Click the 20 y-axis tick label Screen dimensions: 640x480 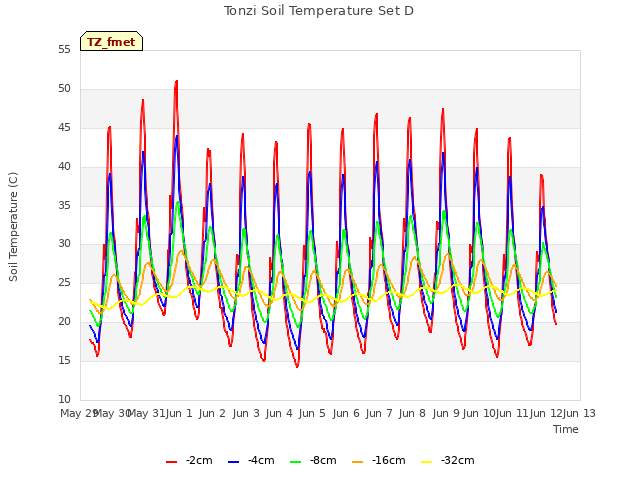[x=64, y=322]
